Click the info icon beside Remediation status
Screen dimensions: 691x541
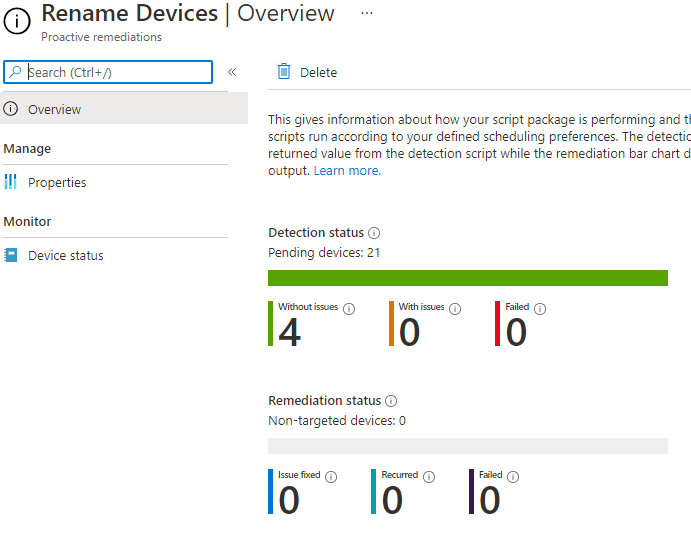coord(391,401)
